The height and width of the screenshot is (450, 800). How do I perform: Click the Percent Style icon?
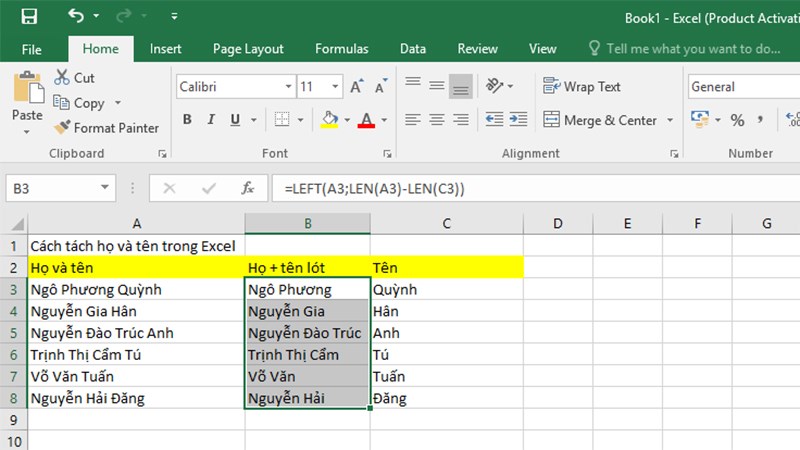tap(737, 120)
